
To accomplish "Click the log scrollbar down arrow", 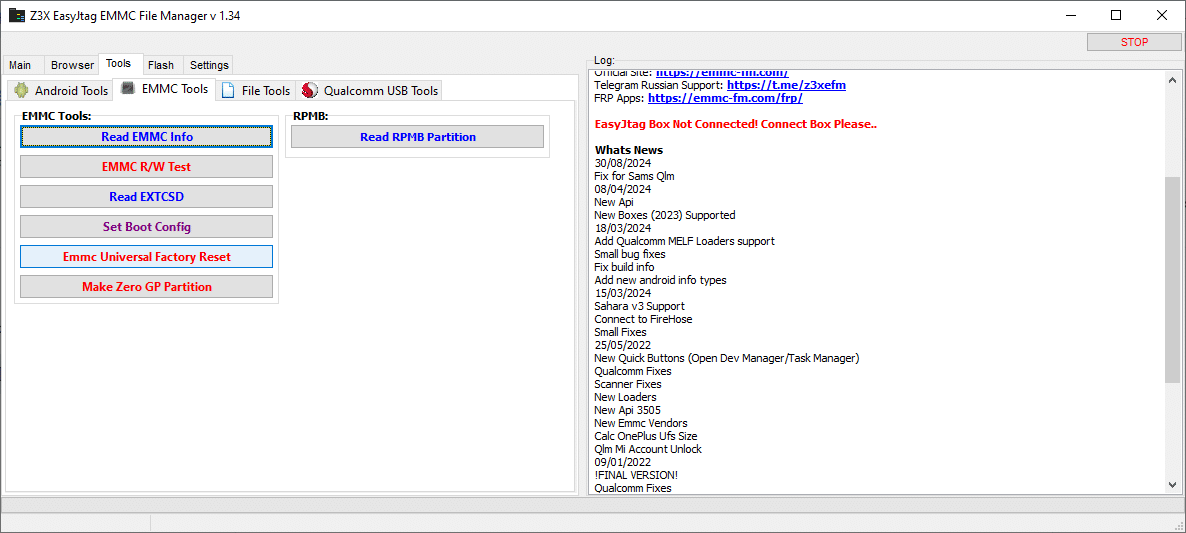I will click(x=1173, y=485).
